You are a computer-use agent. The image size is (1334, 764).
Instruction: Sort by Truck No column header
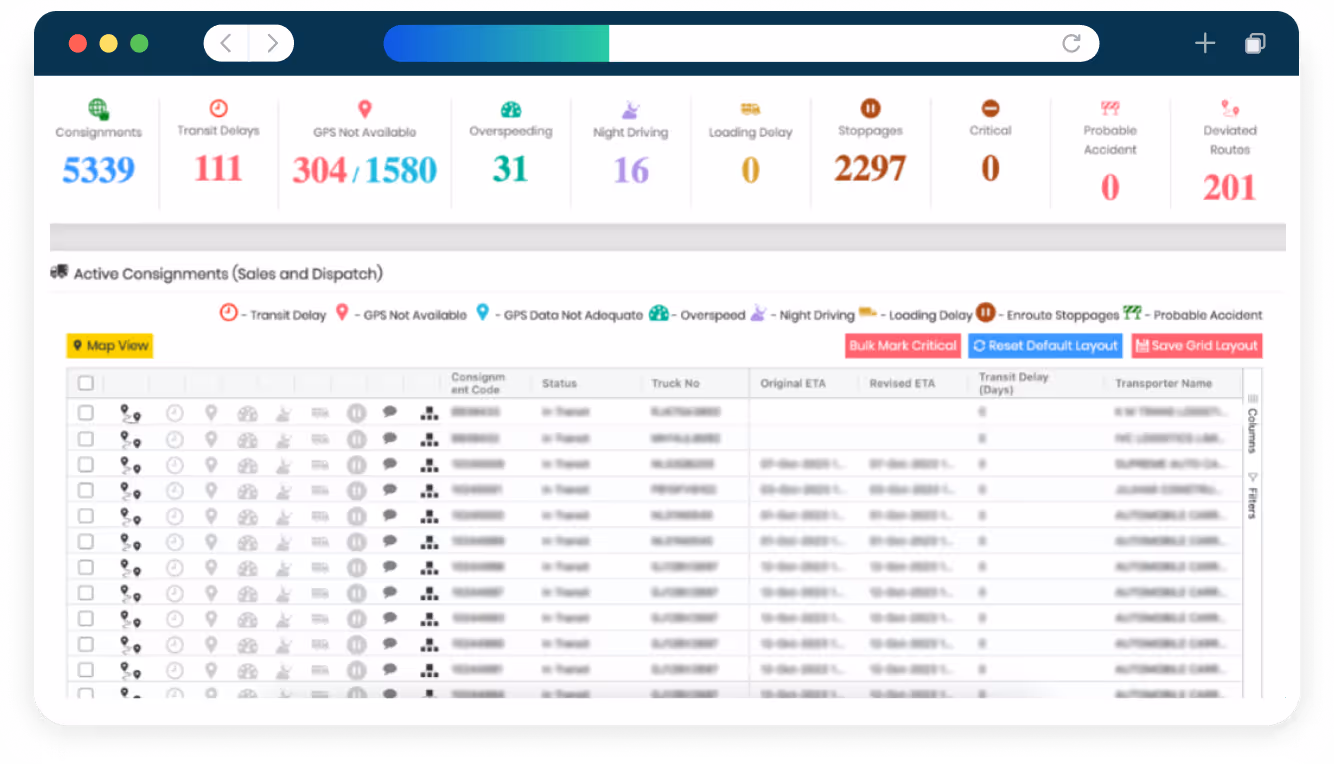[675, 383]
